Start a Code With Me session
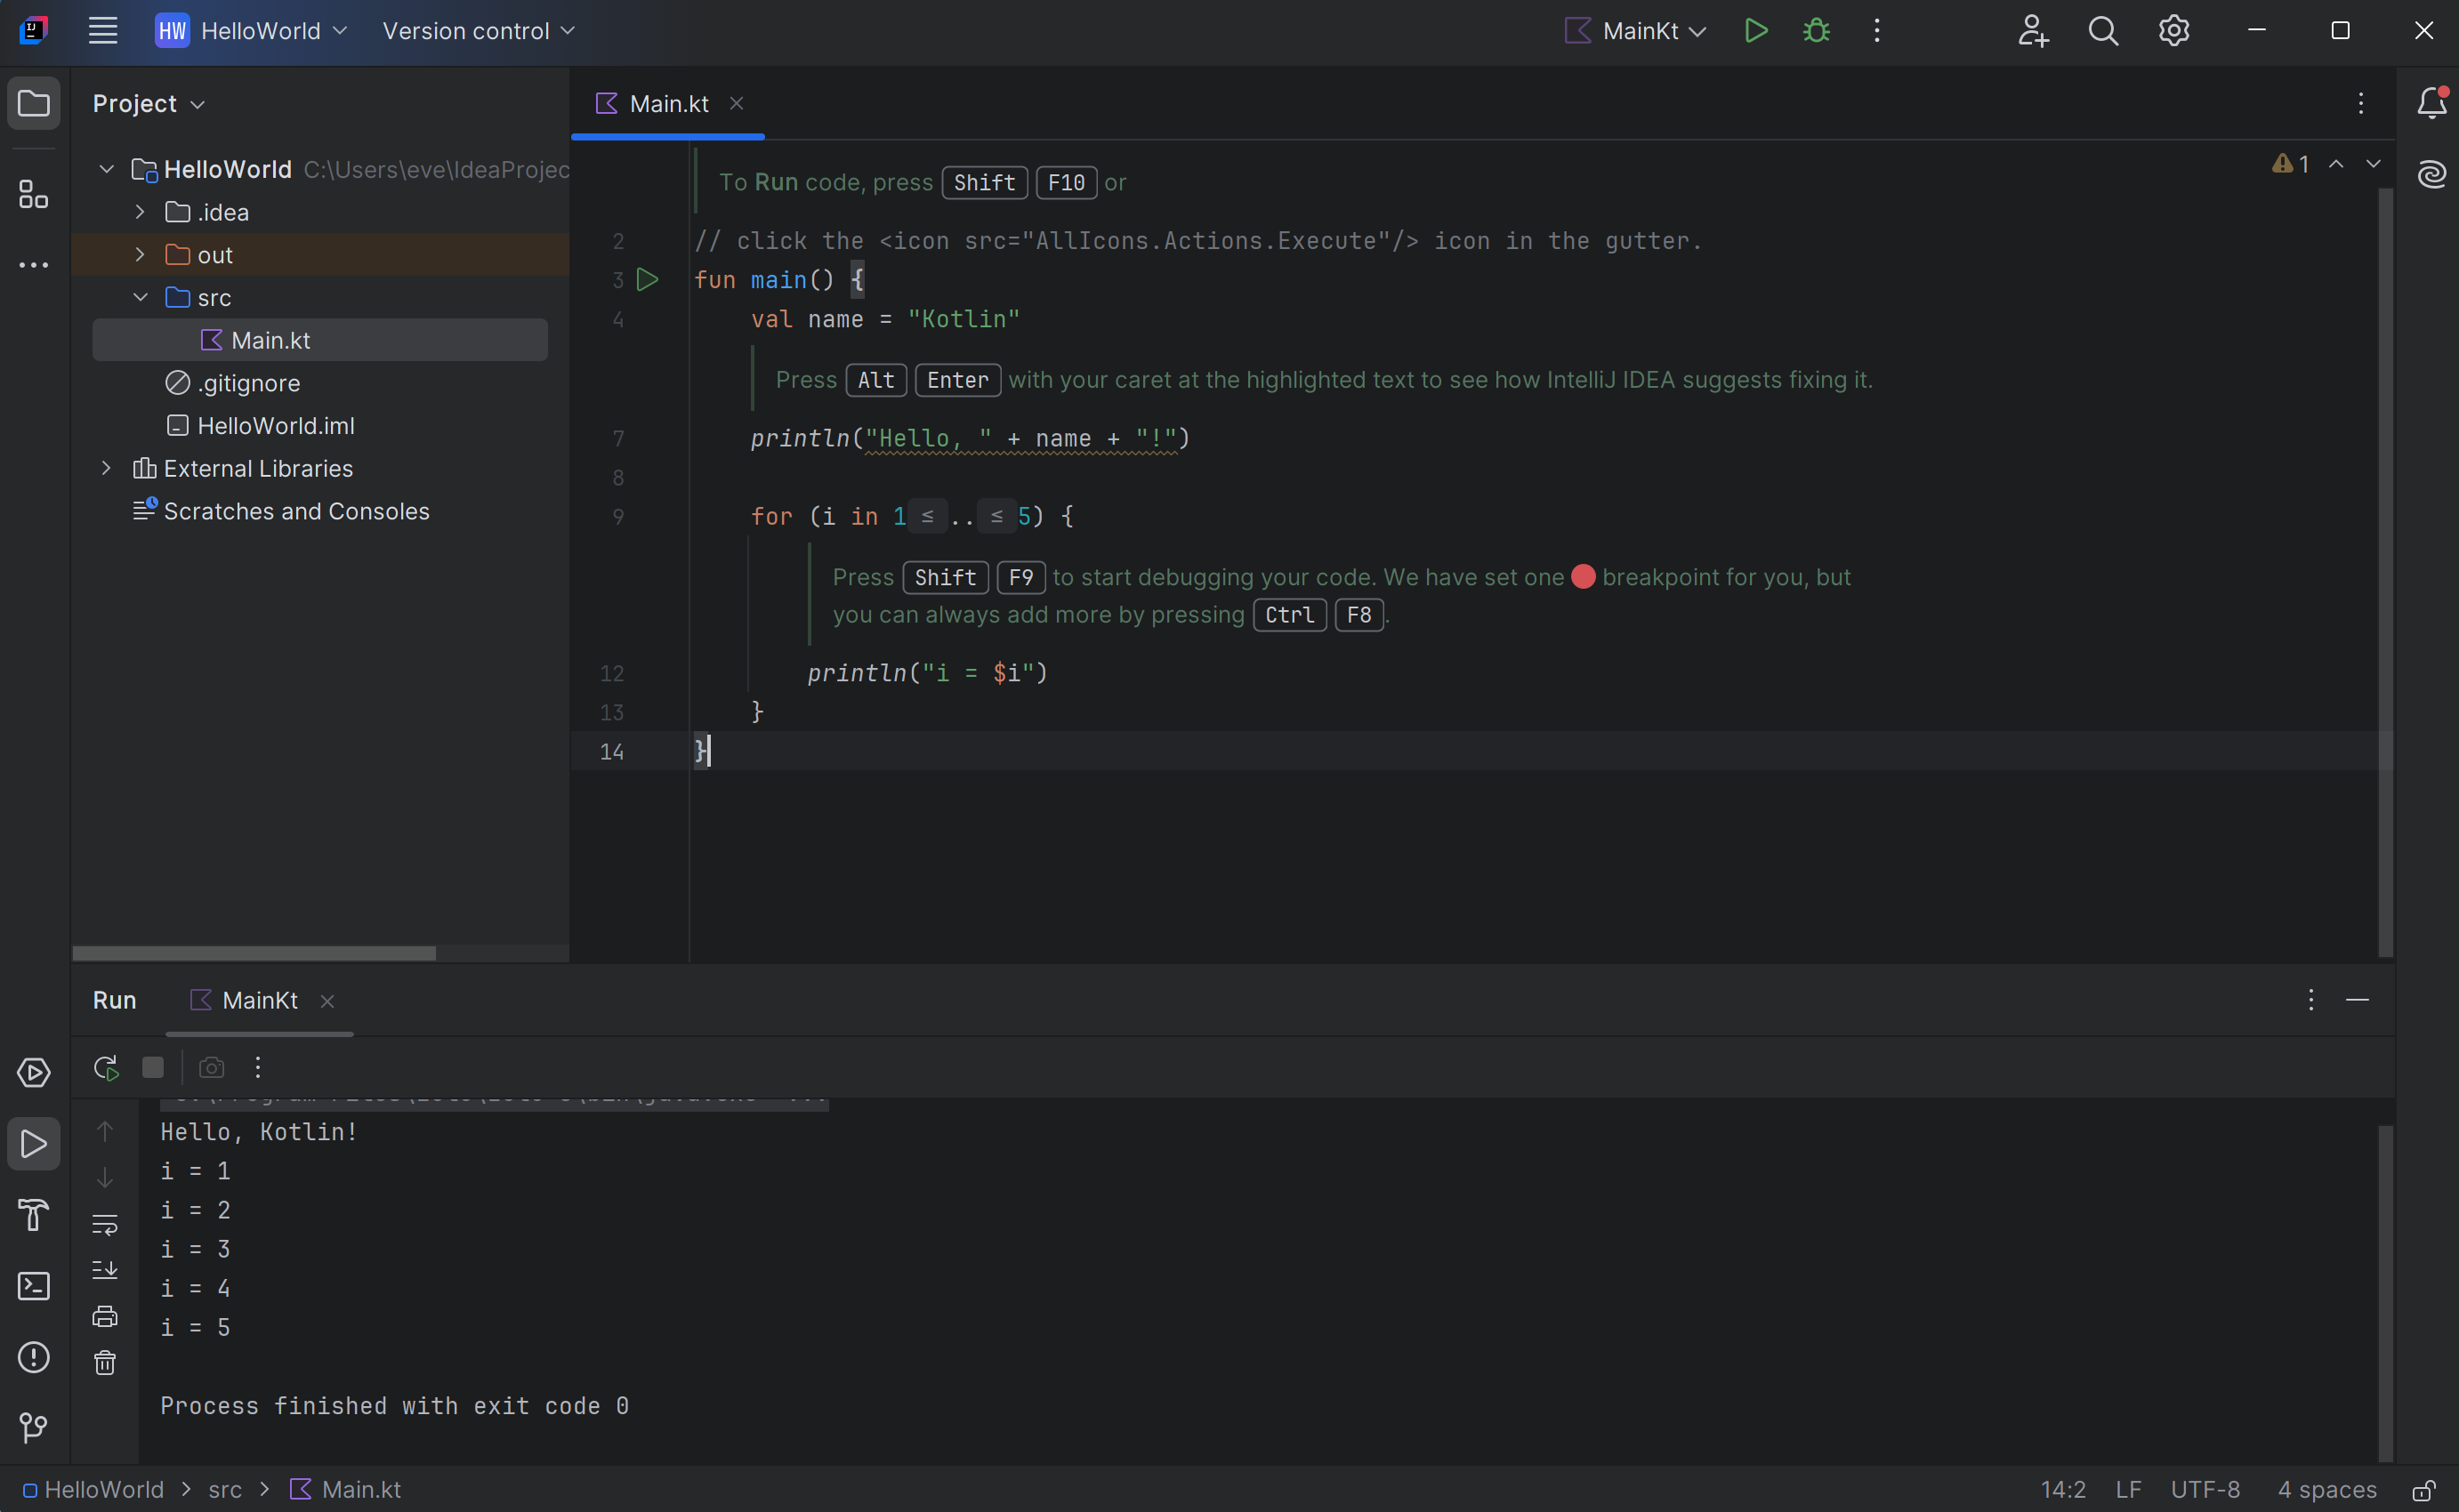 [2032, 31]
